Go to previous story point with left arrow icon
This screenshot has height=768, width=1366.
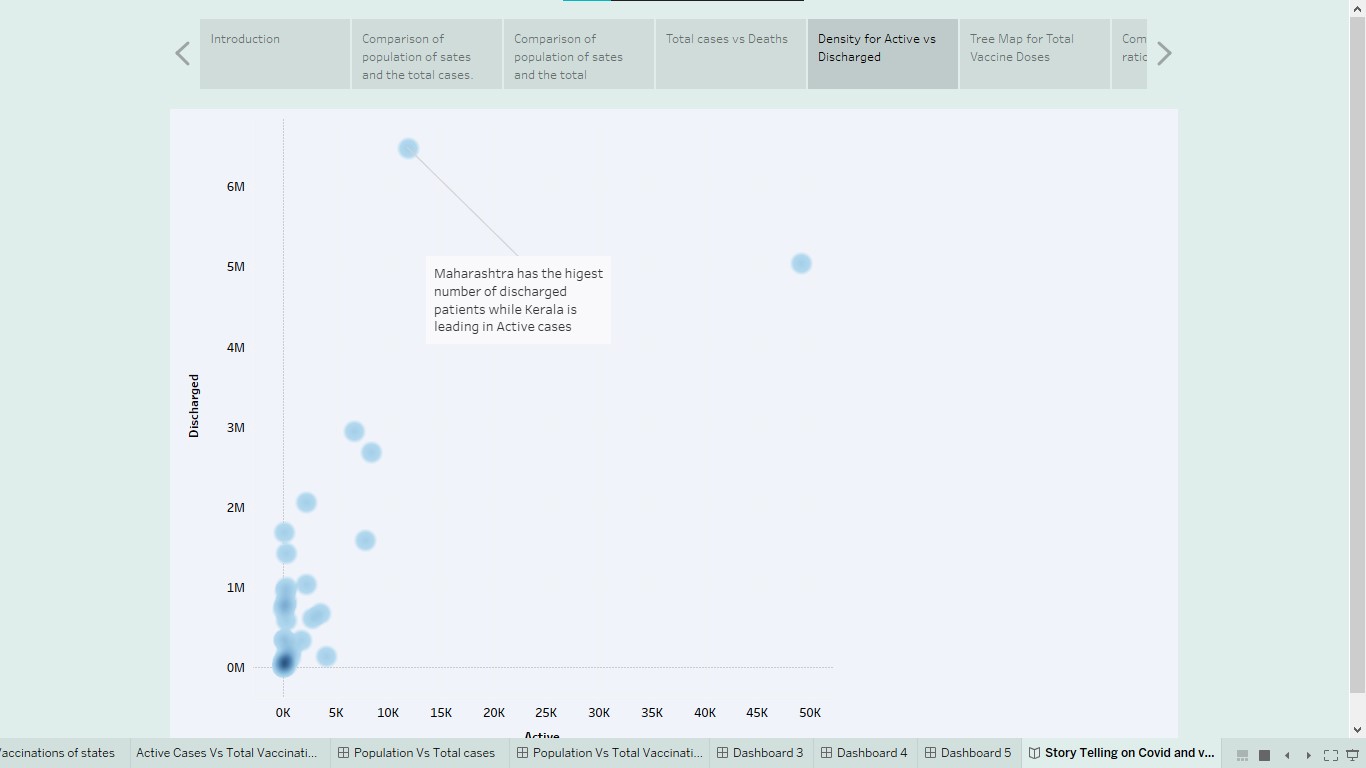tap(1287, 754)
